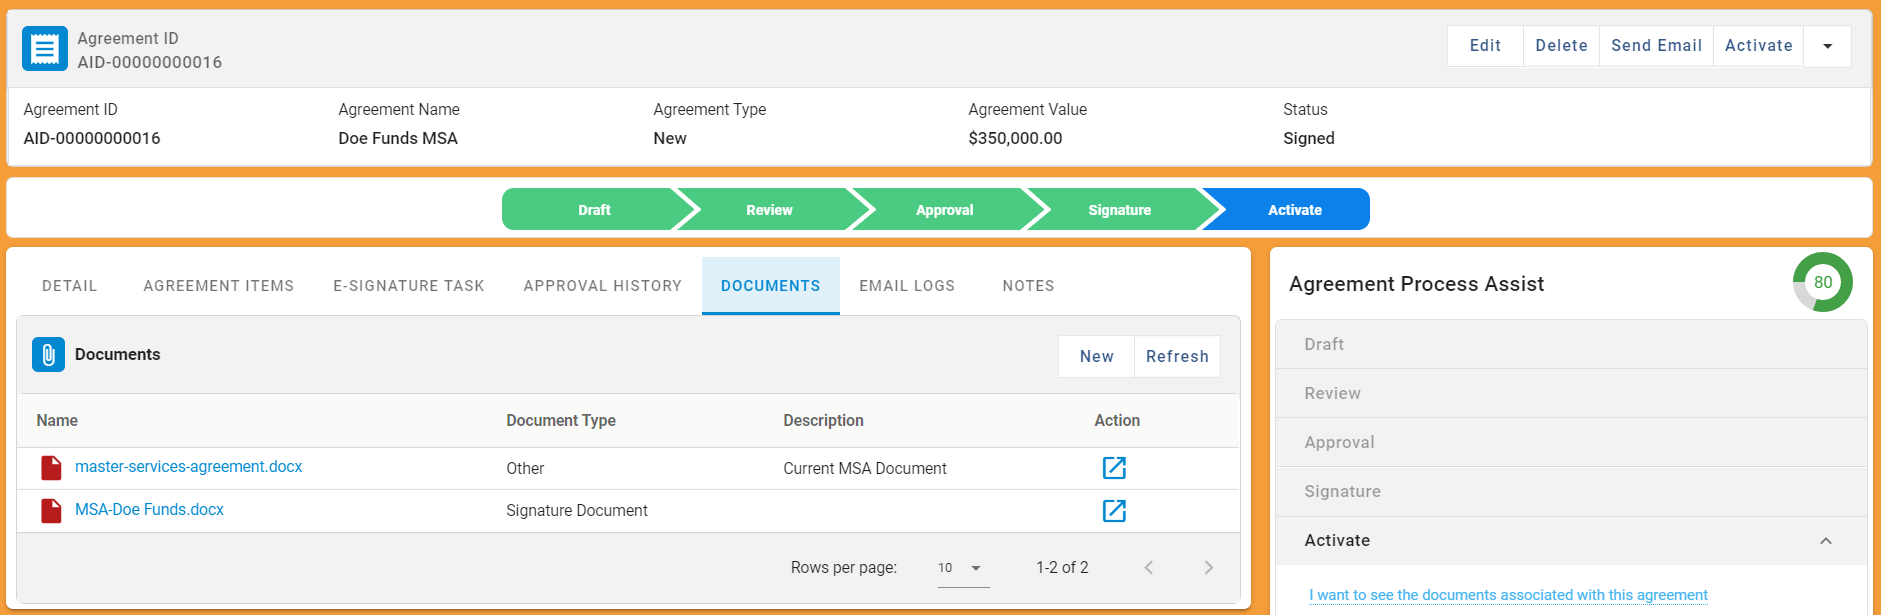The image size is (1881, 615).
Task: Open the E-Signature Task tab
Action: [408, 286]
